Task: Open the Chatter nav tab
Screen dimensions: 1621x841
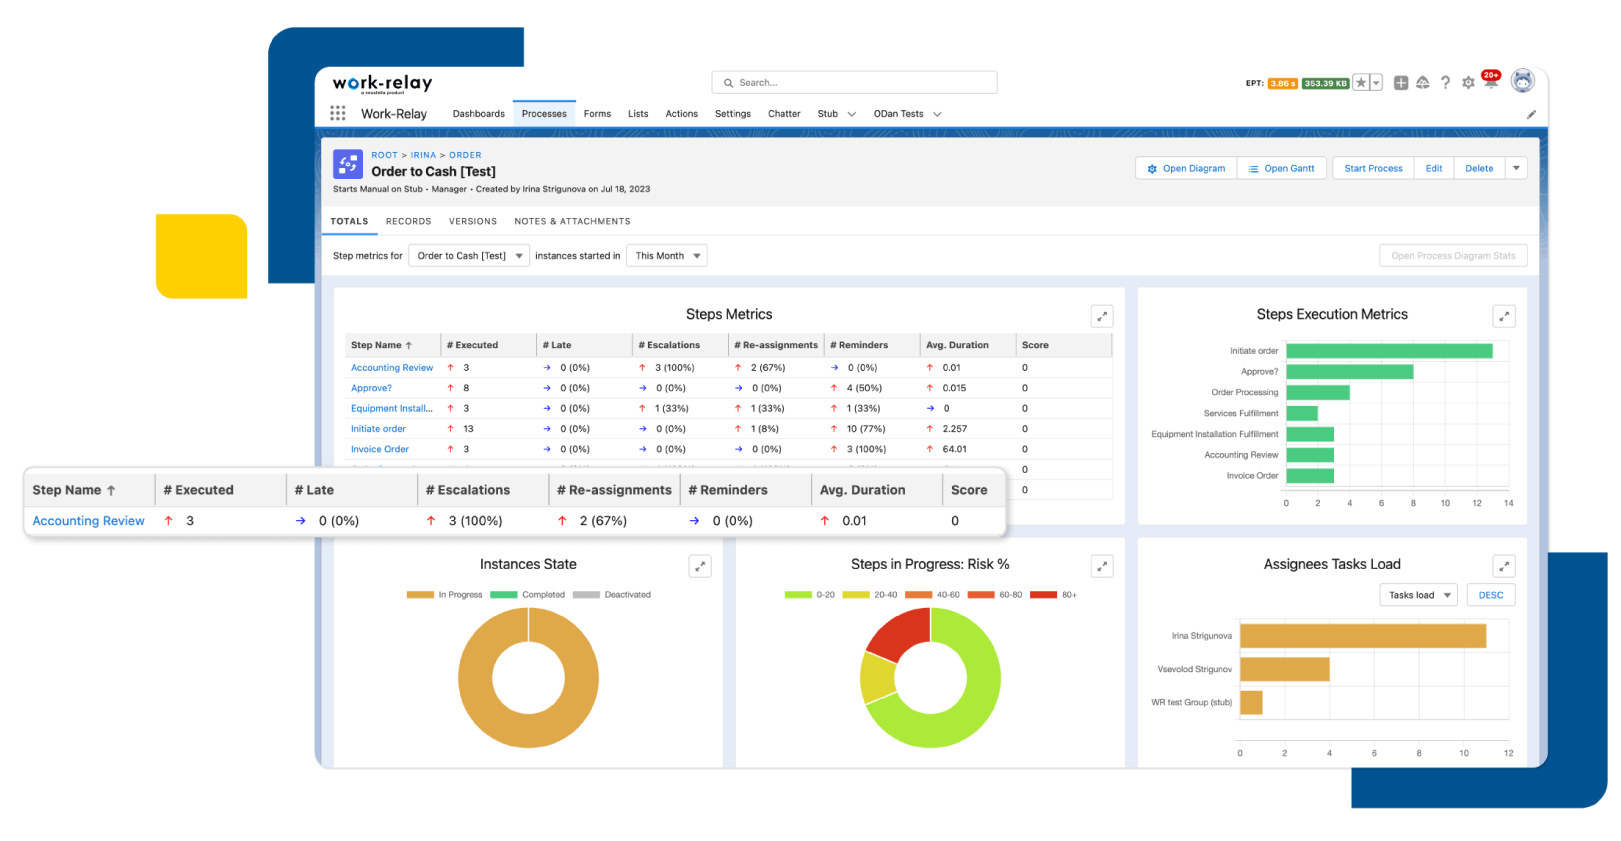Action: [x=784, y=114]
